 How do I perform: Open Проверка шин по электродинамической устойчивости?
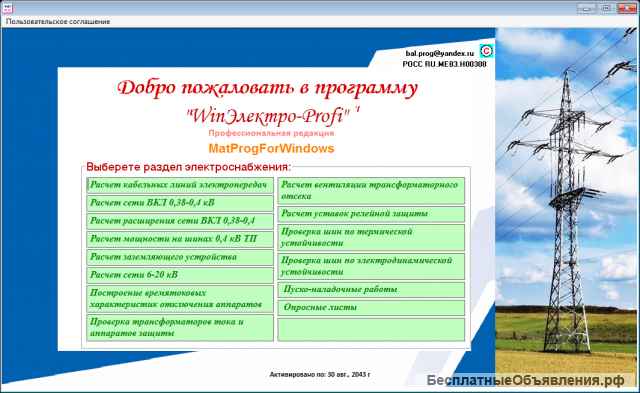tap(371, 266)
